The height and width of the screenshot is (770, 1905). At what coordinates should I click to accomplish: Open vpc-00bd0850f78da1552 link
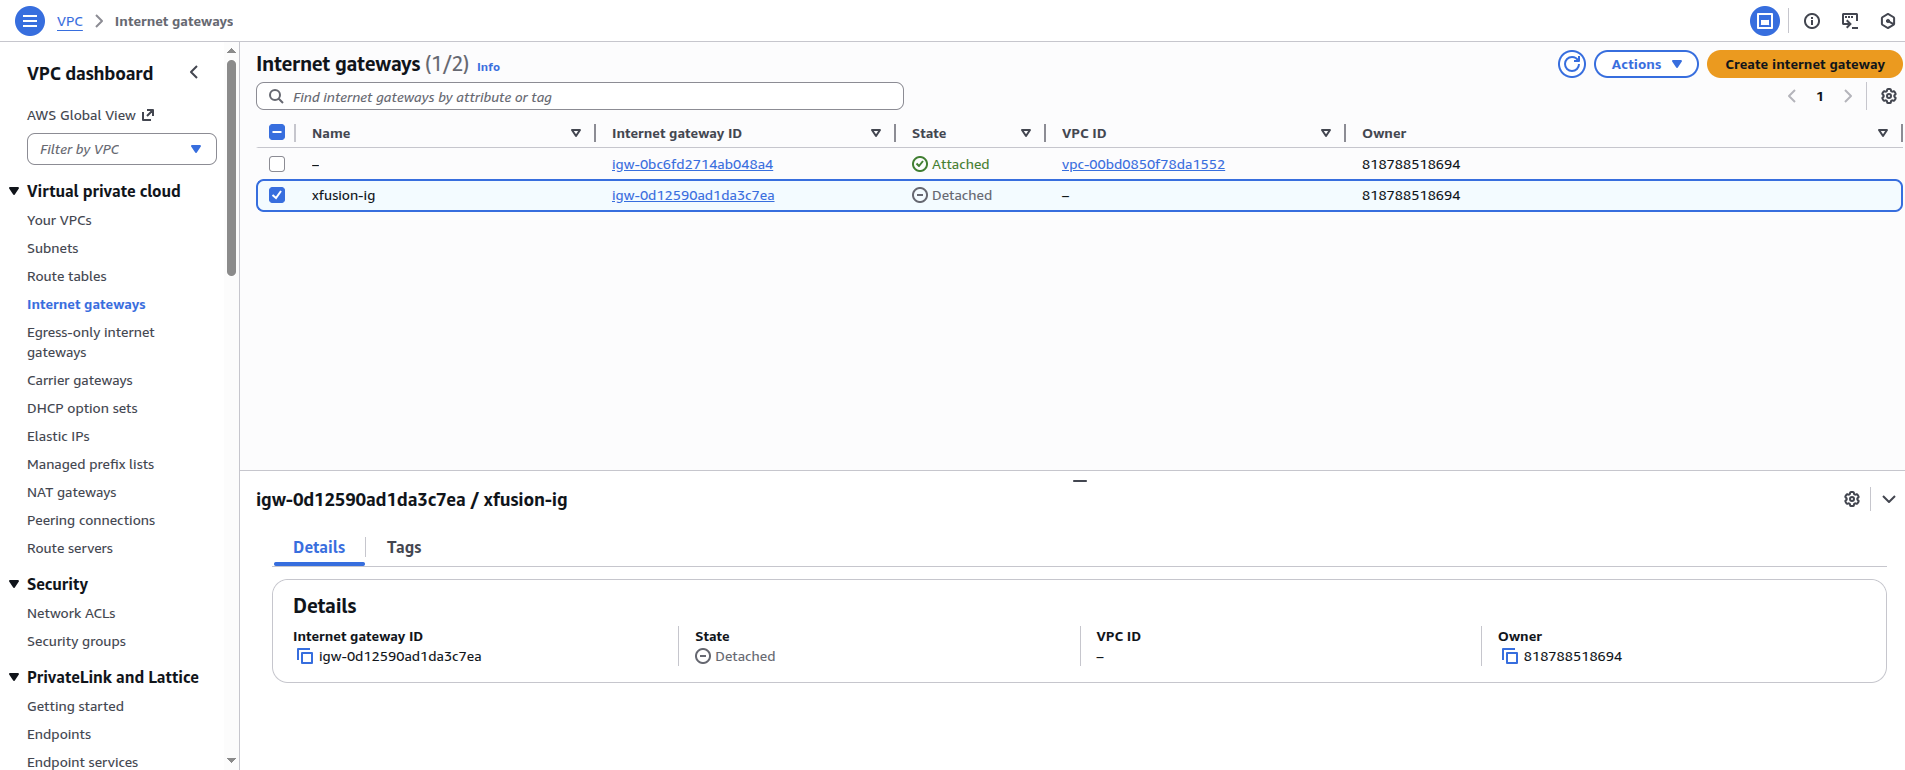point(1143,164)
